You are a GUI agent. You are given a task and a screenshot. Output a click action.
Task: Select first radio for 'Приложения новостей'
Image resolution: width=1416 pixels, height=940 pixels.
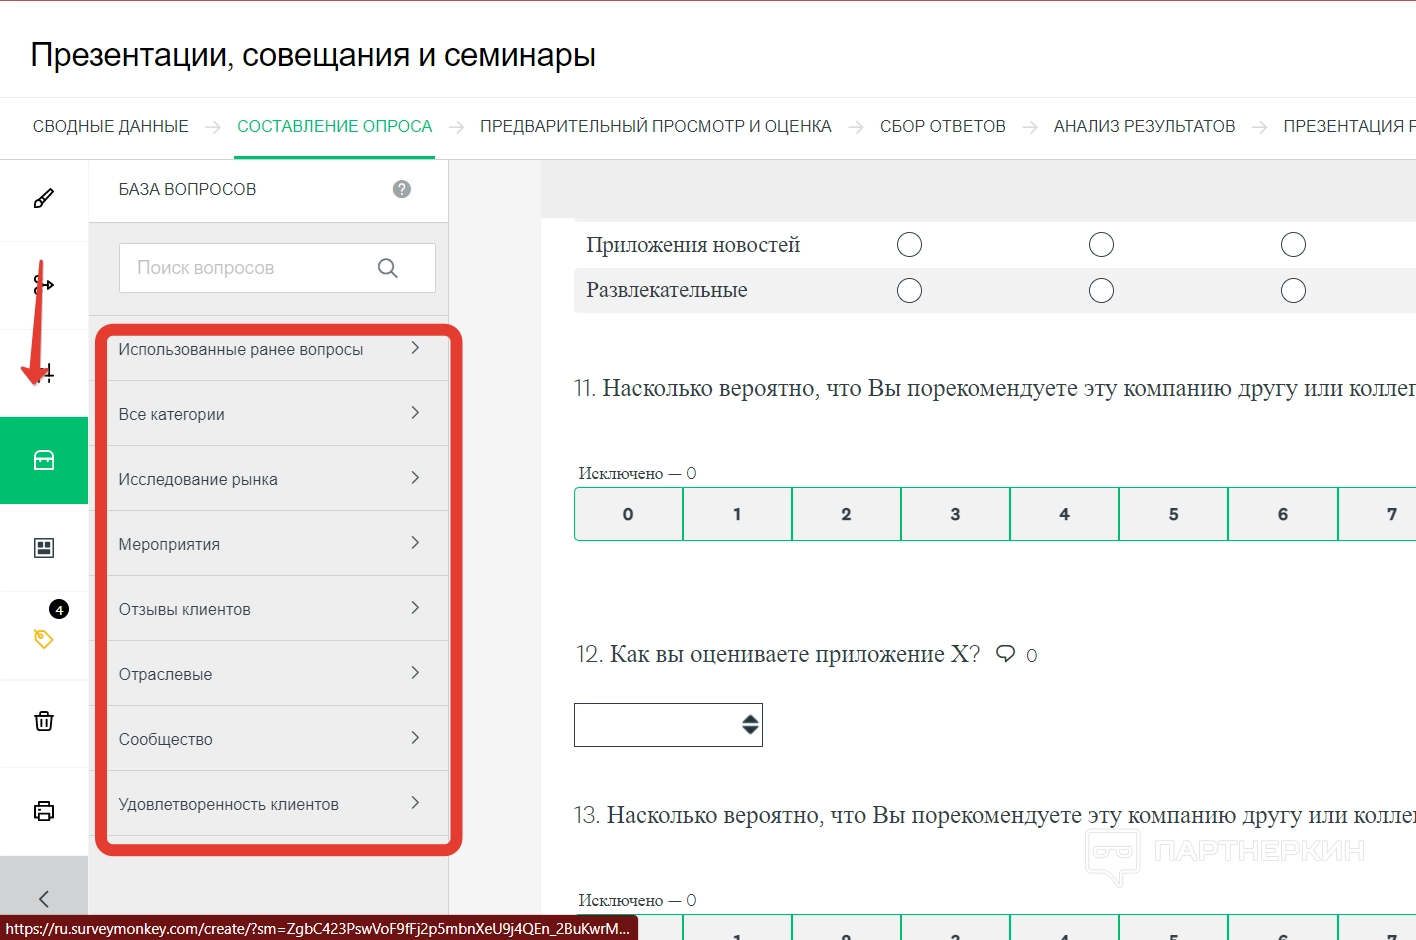pyautogui.click(x=909, y=245)
